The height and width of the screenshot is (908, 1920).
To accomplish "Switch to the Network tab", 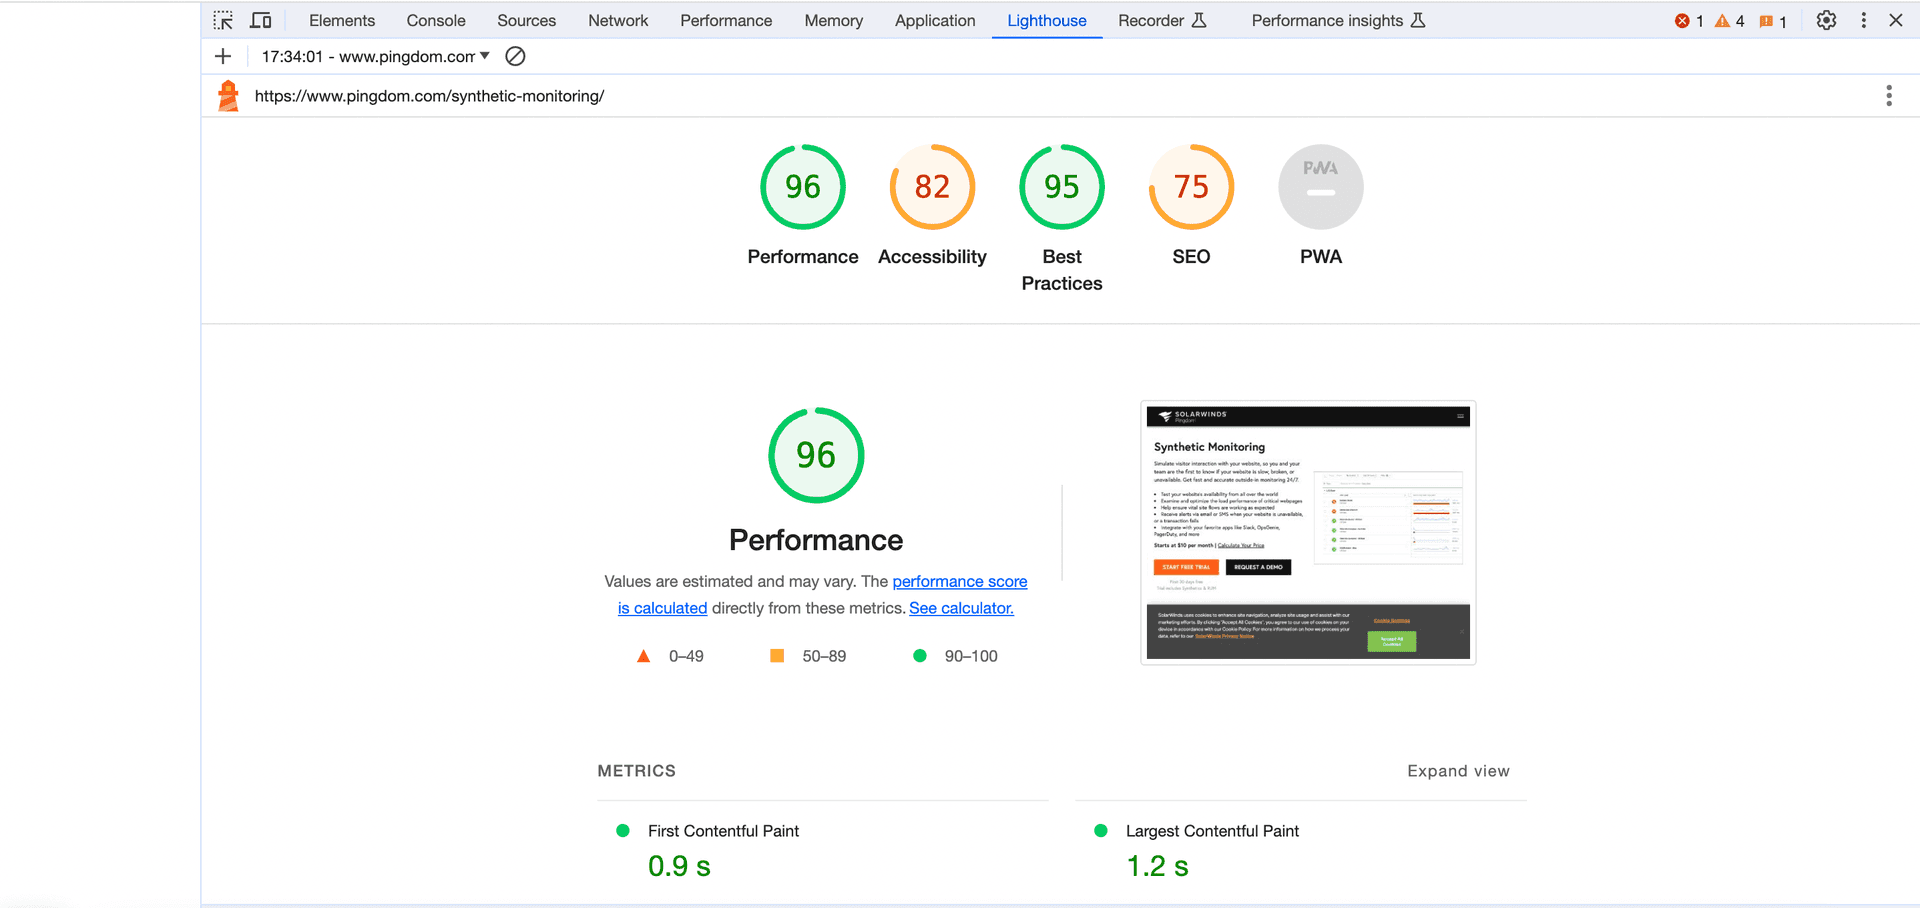I will point(617,20).
